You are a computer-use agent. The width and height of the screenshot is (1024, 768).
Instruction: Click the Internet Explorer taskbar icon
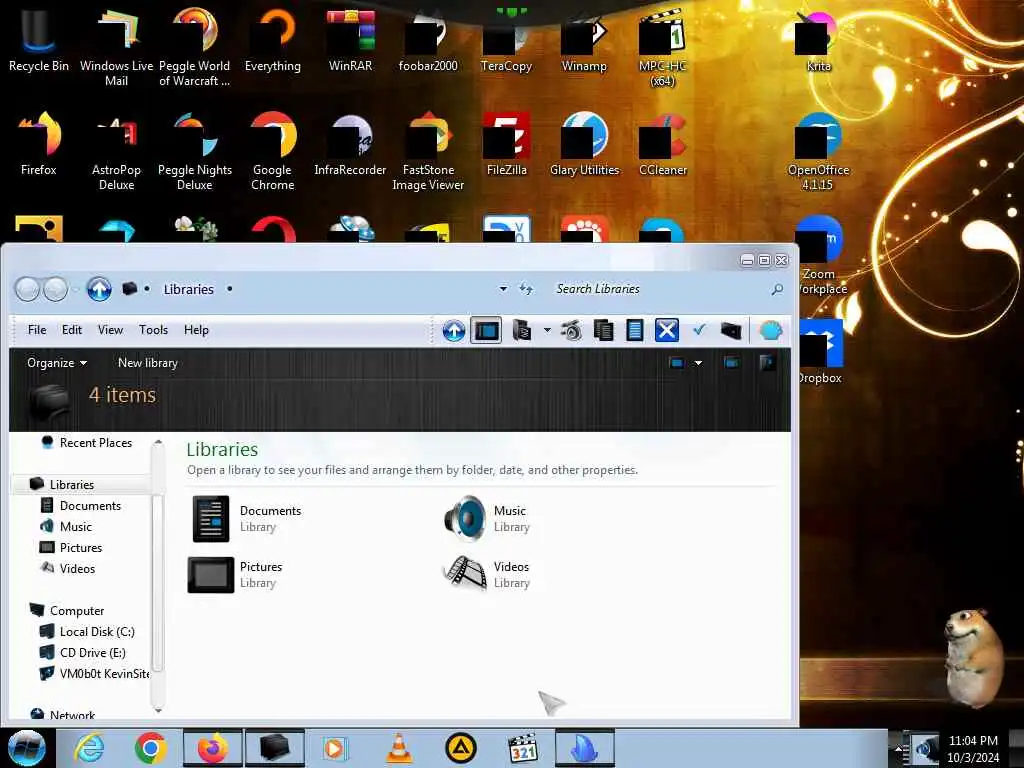[89, 748]
